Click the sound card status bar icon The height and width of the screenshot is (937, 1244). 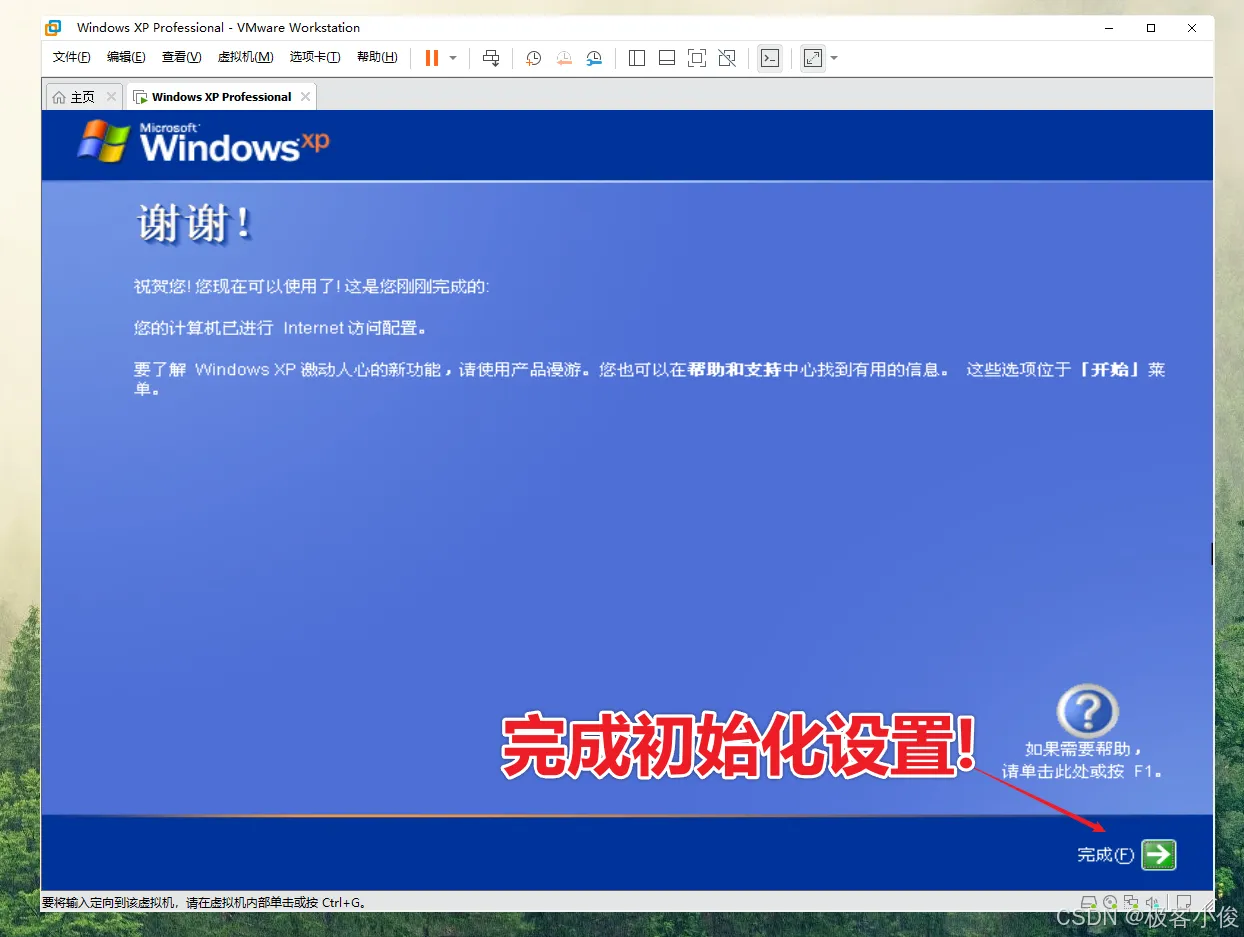[1152, 902]
